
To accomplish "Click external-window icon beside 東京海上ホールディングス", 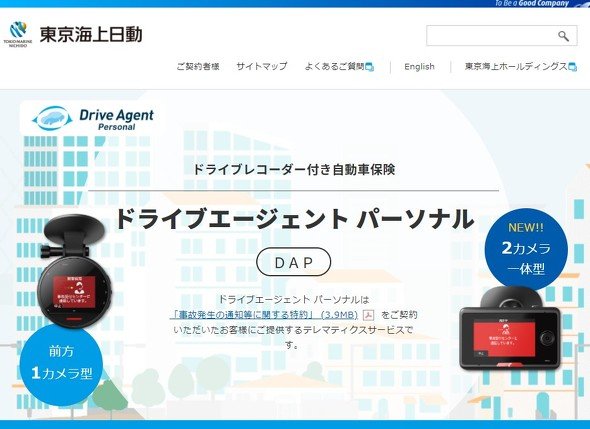I will pyautogui.click(x=572, y=67).
